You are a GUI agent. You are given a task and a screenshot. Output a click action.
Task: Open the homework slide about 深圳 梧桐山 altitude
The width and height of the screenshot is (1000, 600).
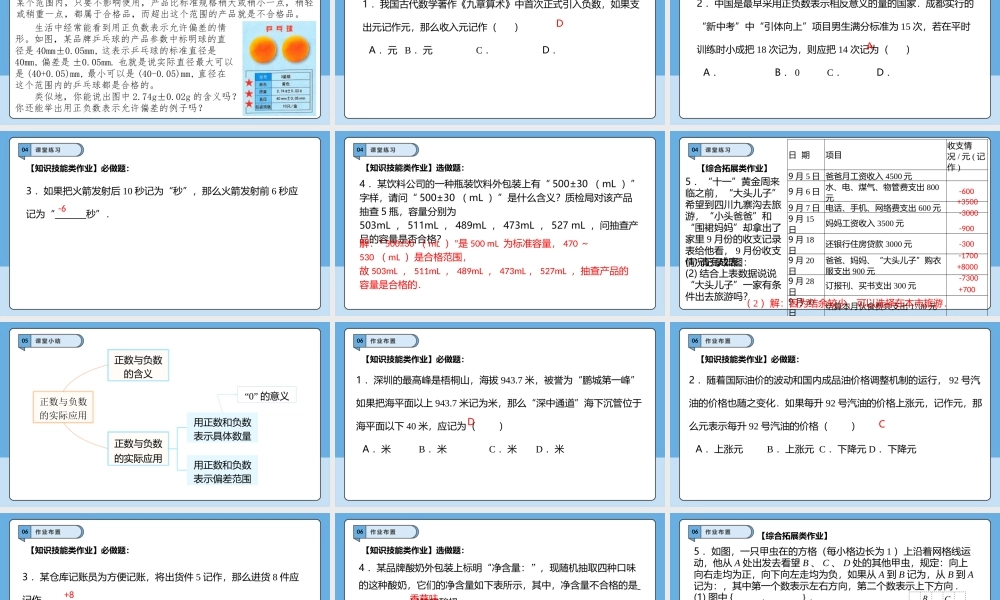click(x=500, y=414)
